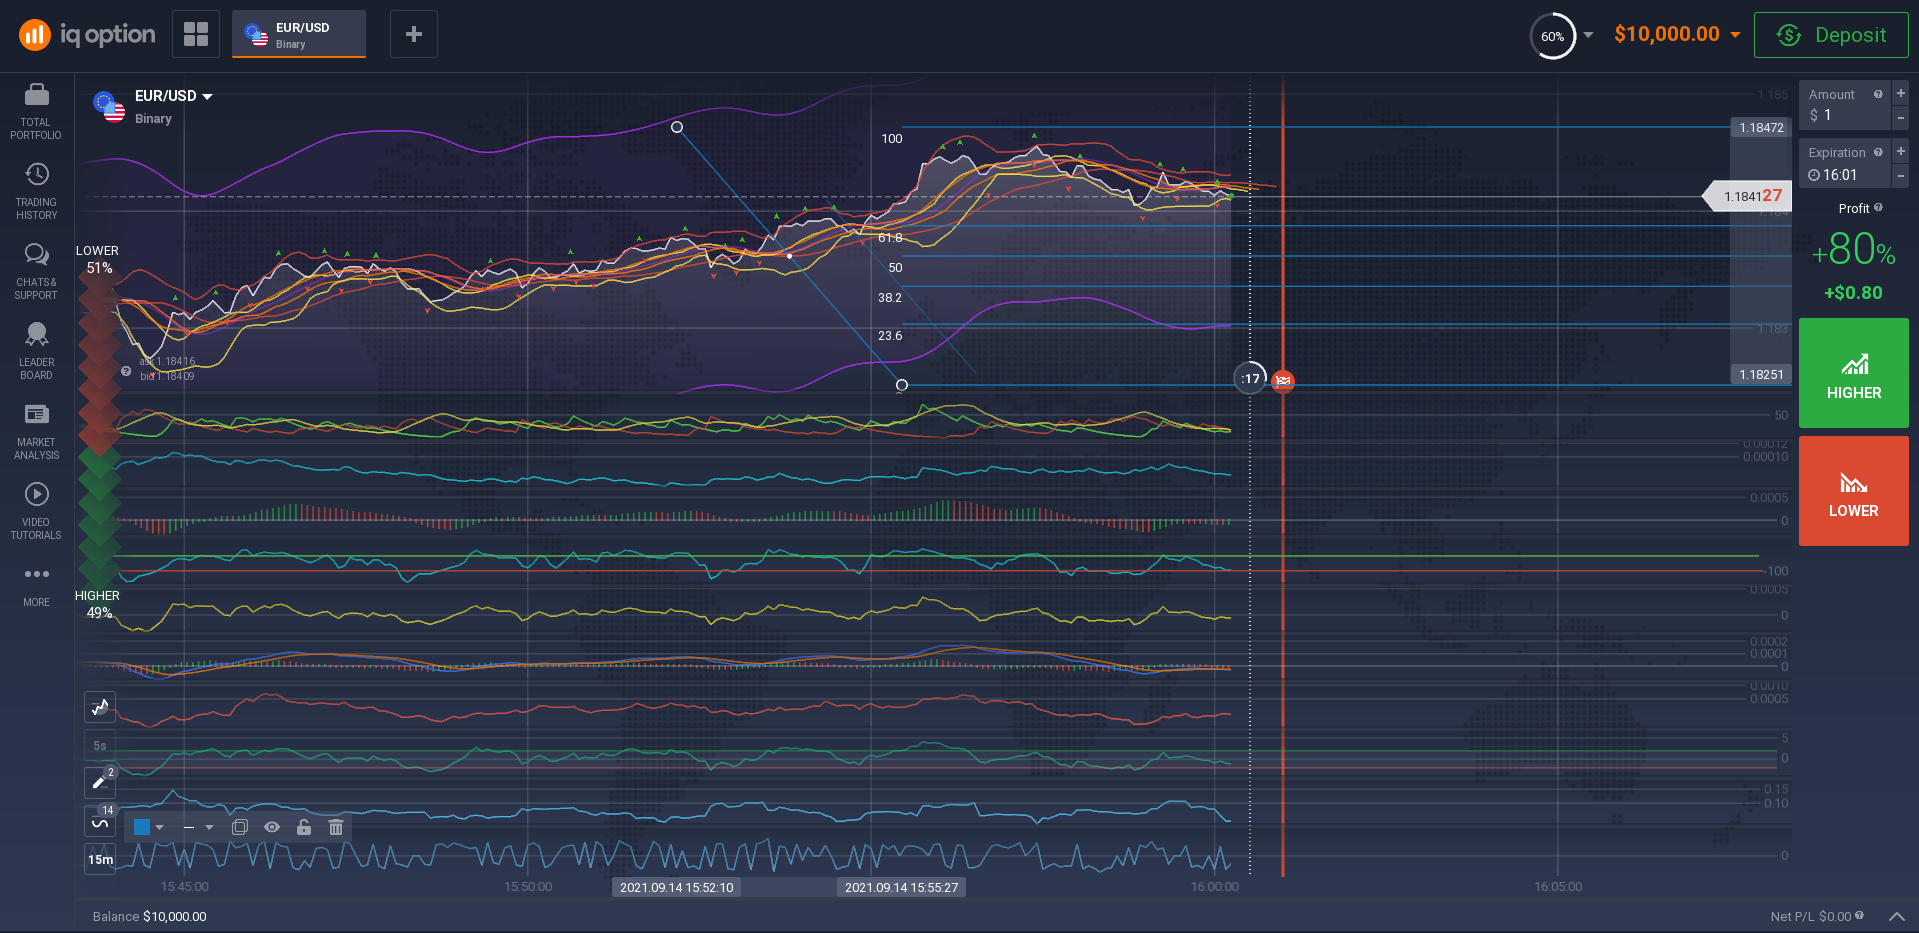Screen dimensions: 1919x933
Task: Select the EUR/USD Binary asset tab
Action: tap(299, 34)
